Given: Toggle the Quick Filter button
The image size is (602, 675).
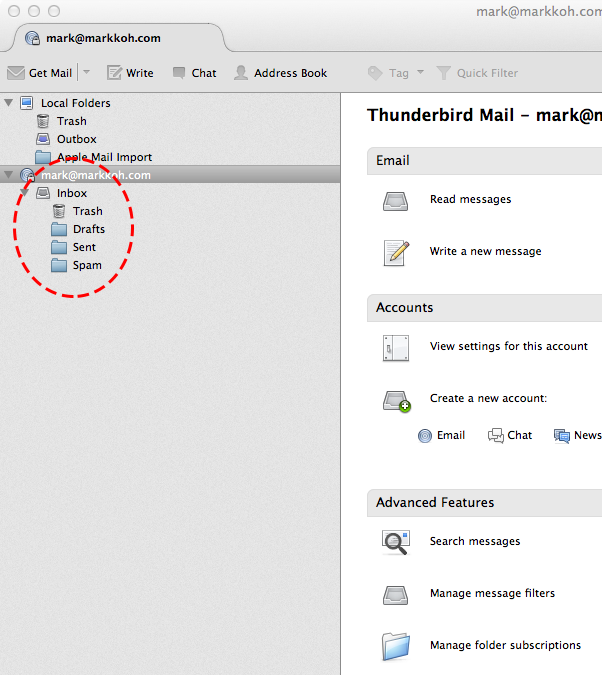Looking at the screenshot, I should pyautogui.click(x=477, y=73).
